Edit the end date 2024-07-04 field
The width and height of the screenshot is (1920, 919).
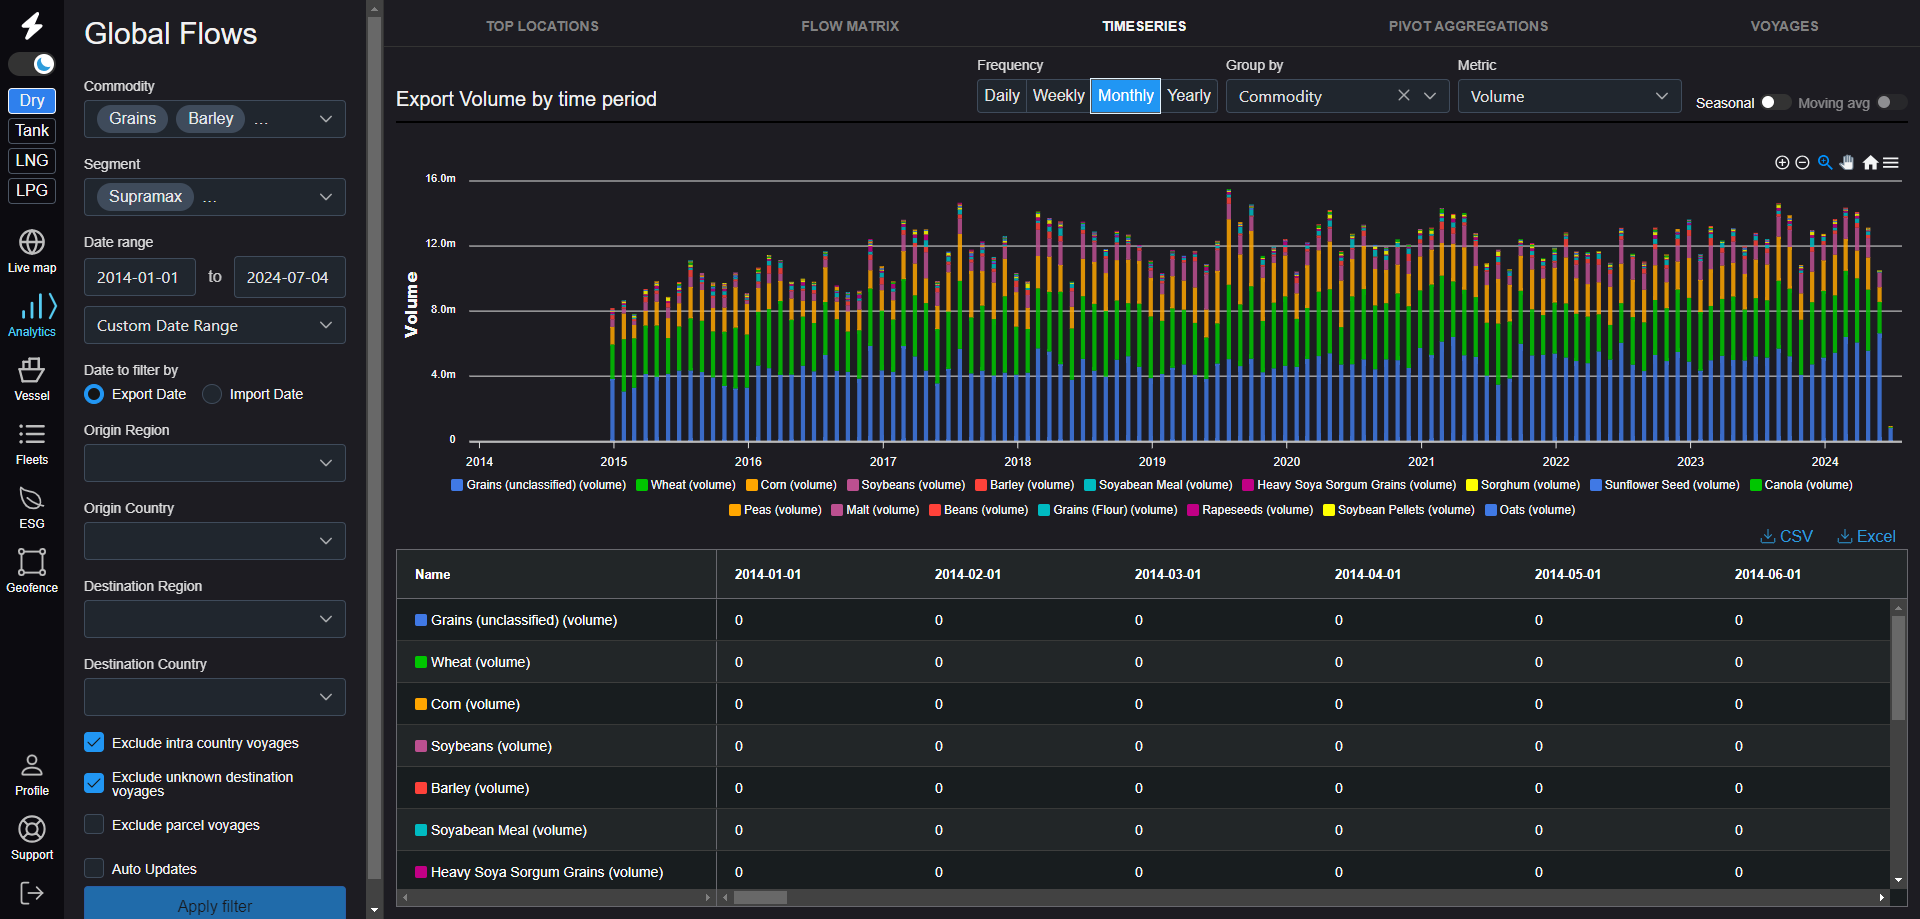tap(290, 277)
